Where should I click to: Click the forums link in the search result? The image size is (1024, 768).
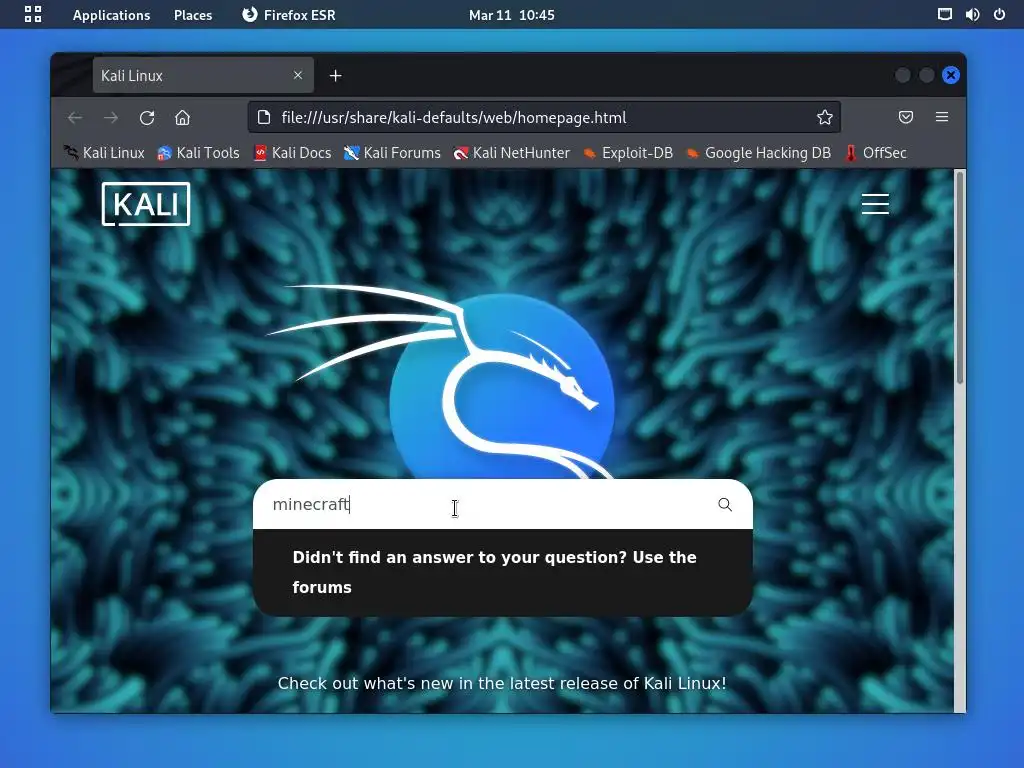click(322, 587)
